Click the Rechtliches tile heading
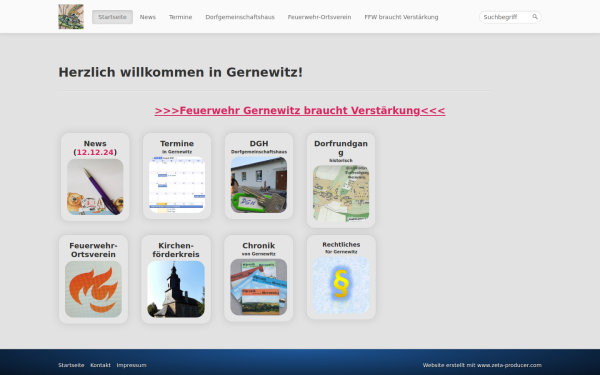This screenshot has width=600, height=375. click(x=341, y=245)
